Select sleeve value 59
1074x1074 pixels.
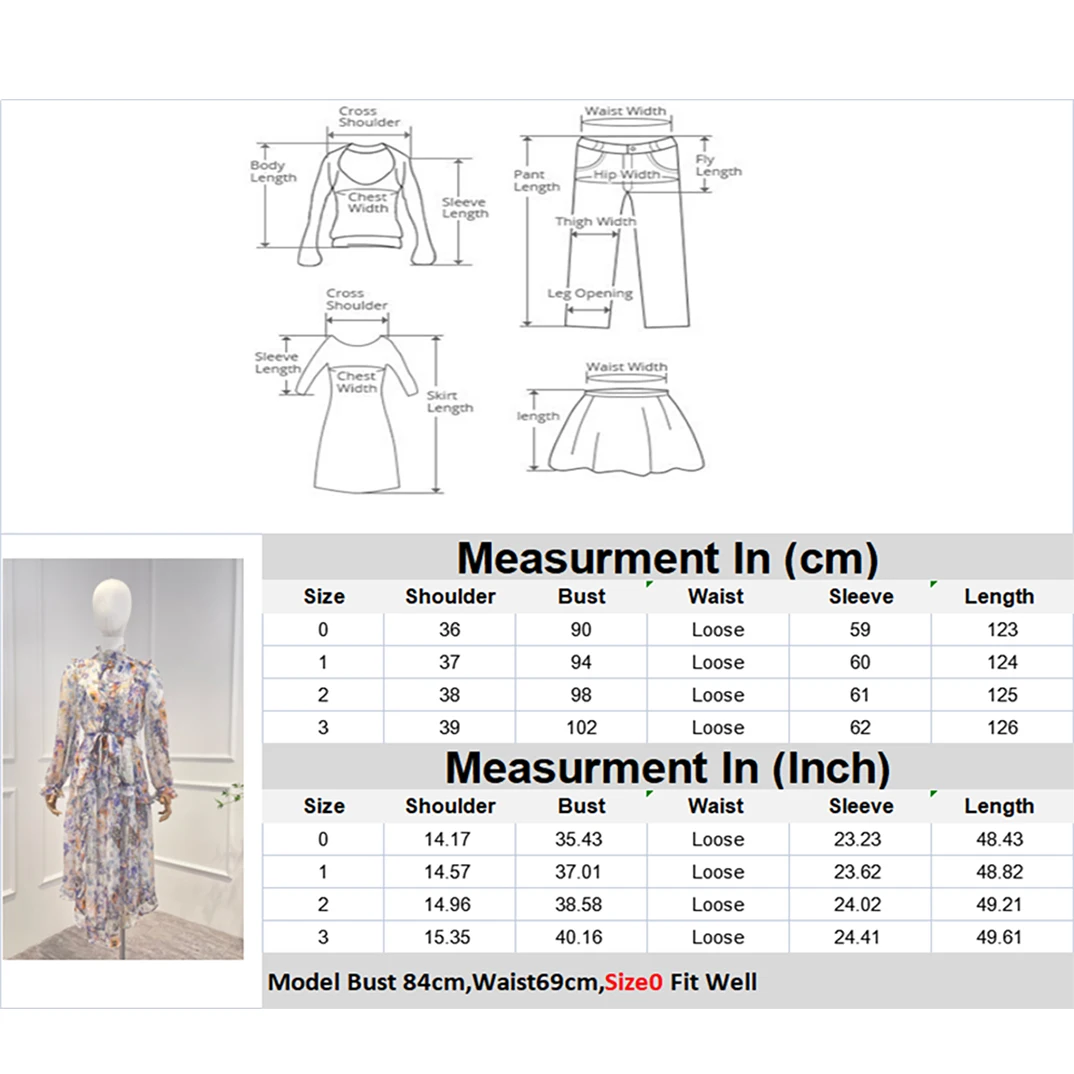click(860, 629)
